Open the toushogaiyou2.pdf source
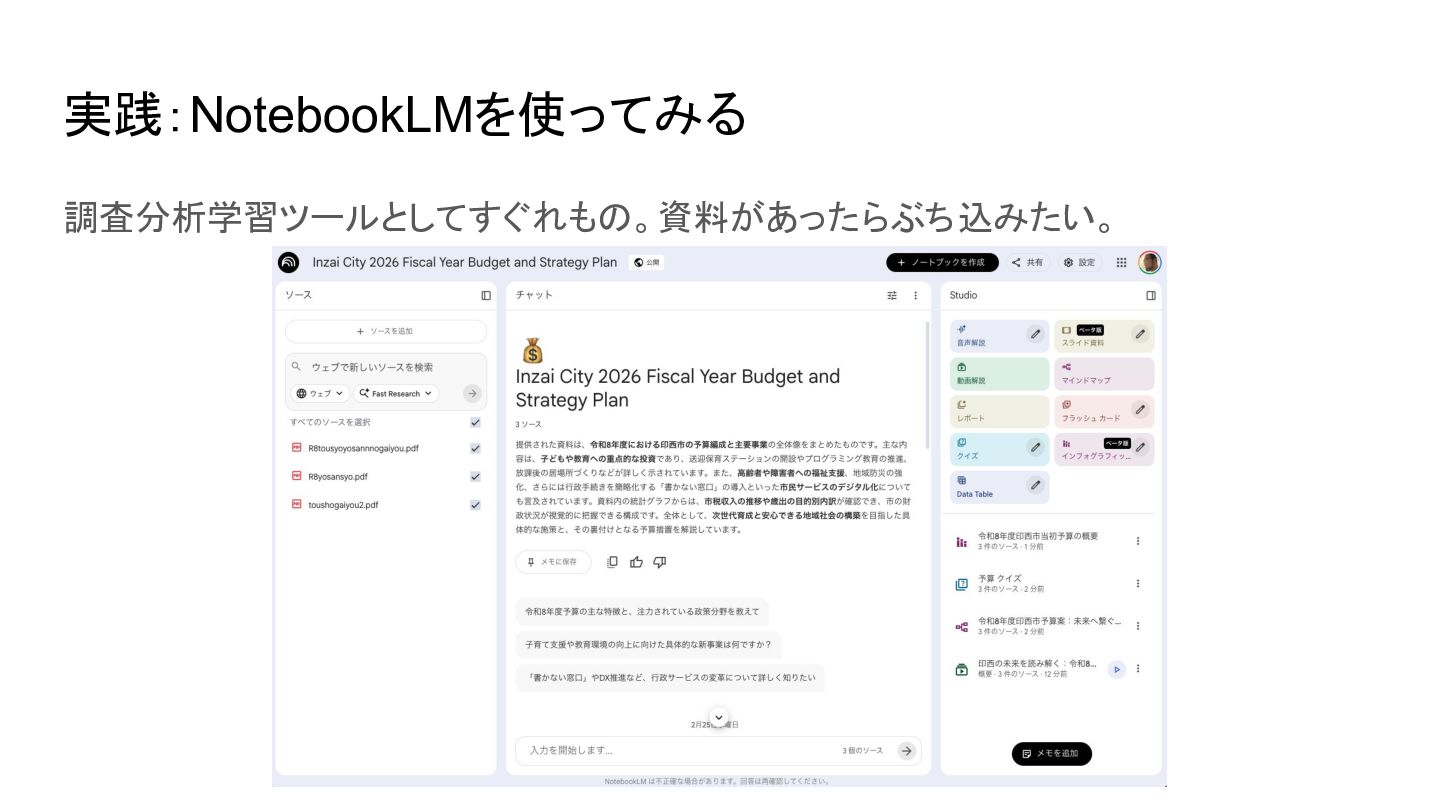Image resolution: width=1440 pixels, height=810 pixels. click(343, 505)
